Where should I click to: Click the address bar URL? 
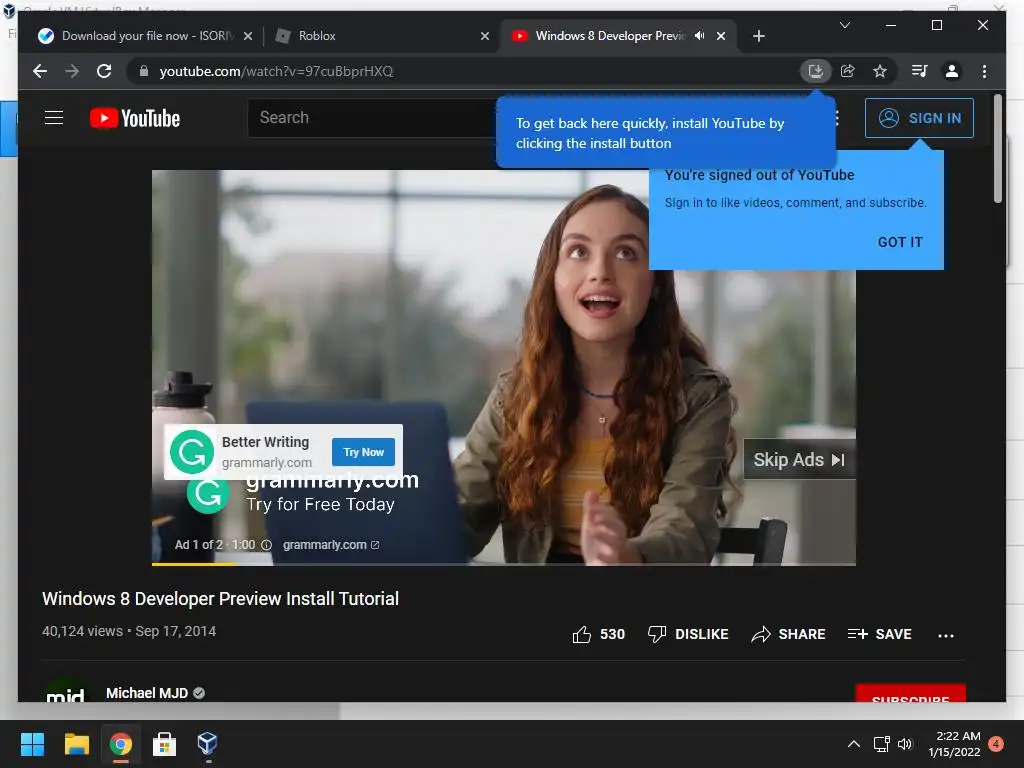276,71
